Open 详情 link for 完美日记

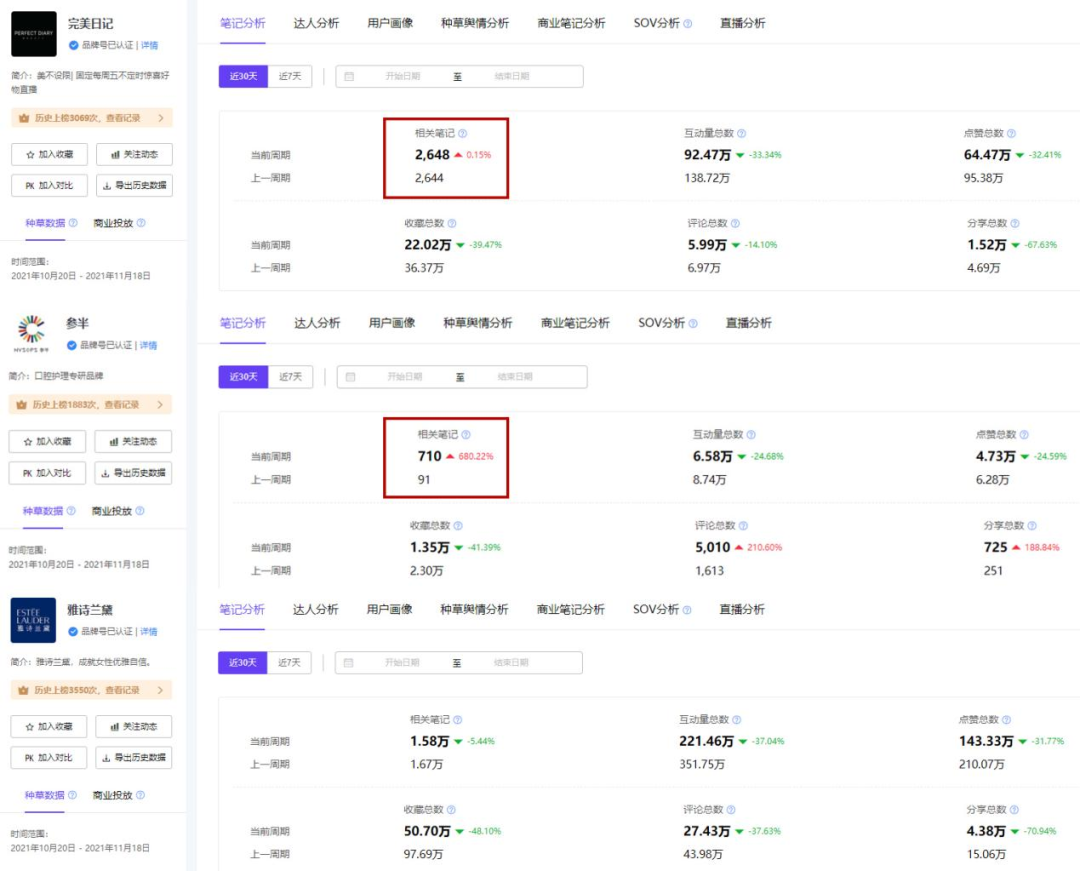point(149,45)
